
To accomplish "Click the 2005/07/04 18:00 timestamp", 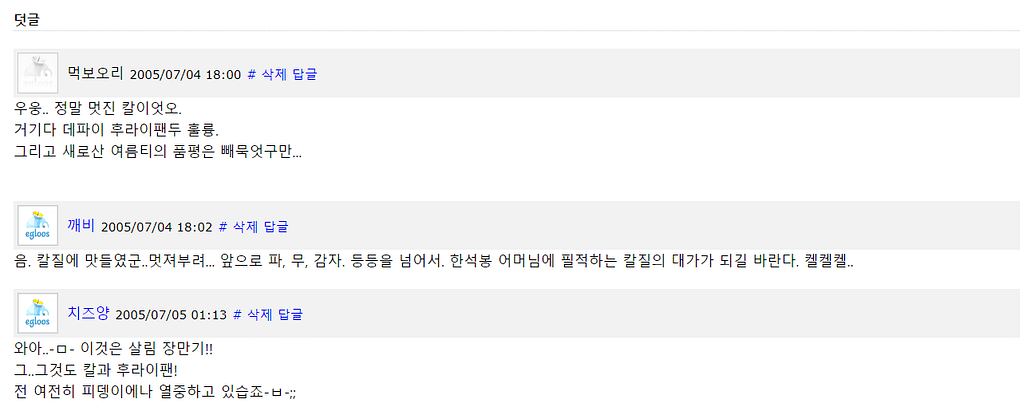I will (x=186, y=74).
